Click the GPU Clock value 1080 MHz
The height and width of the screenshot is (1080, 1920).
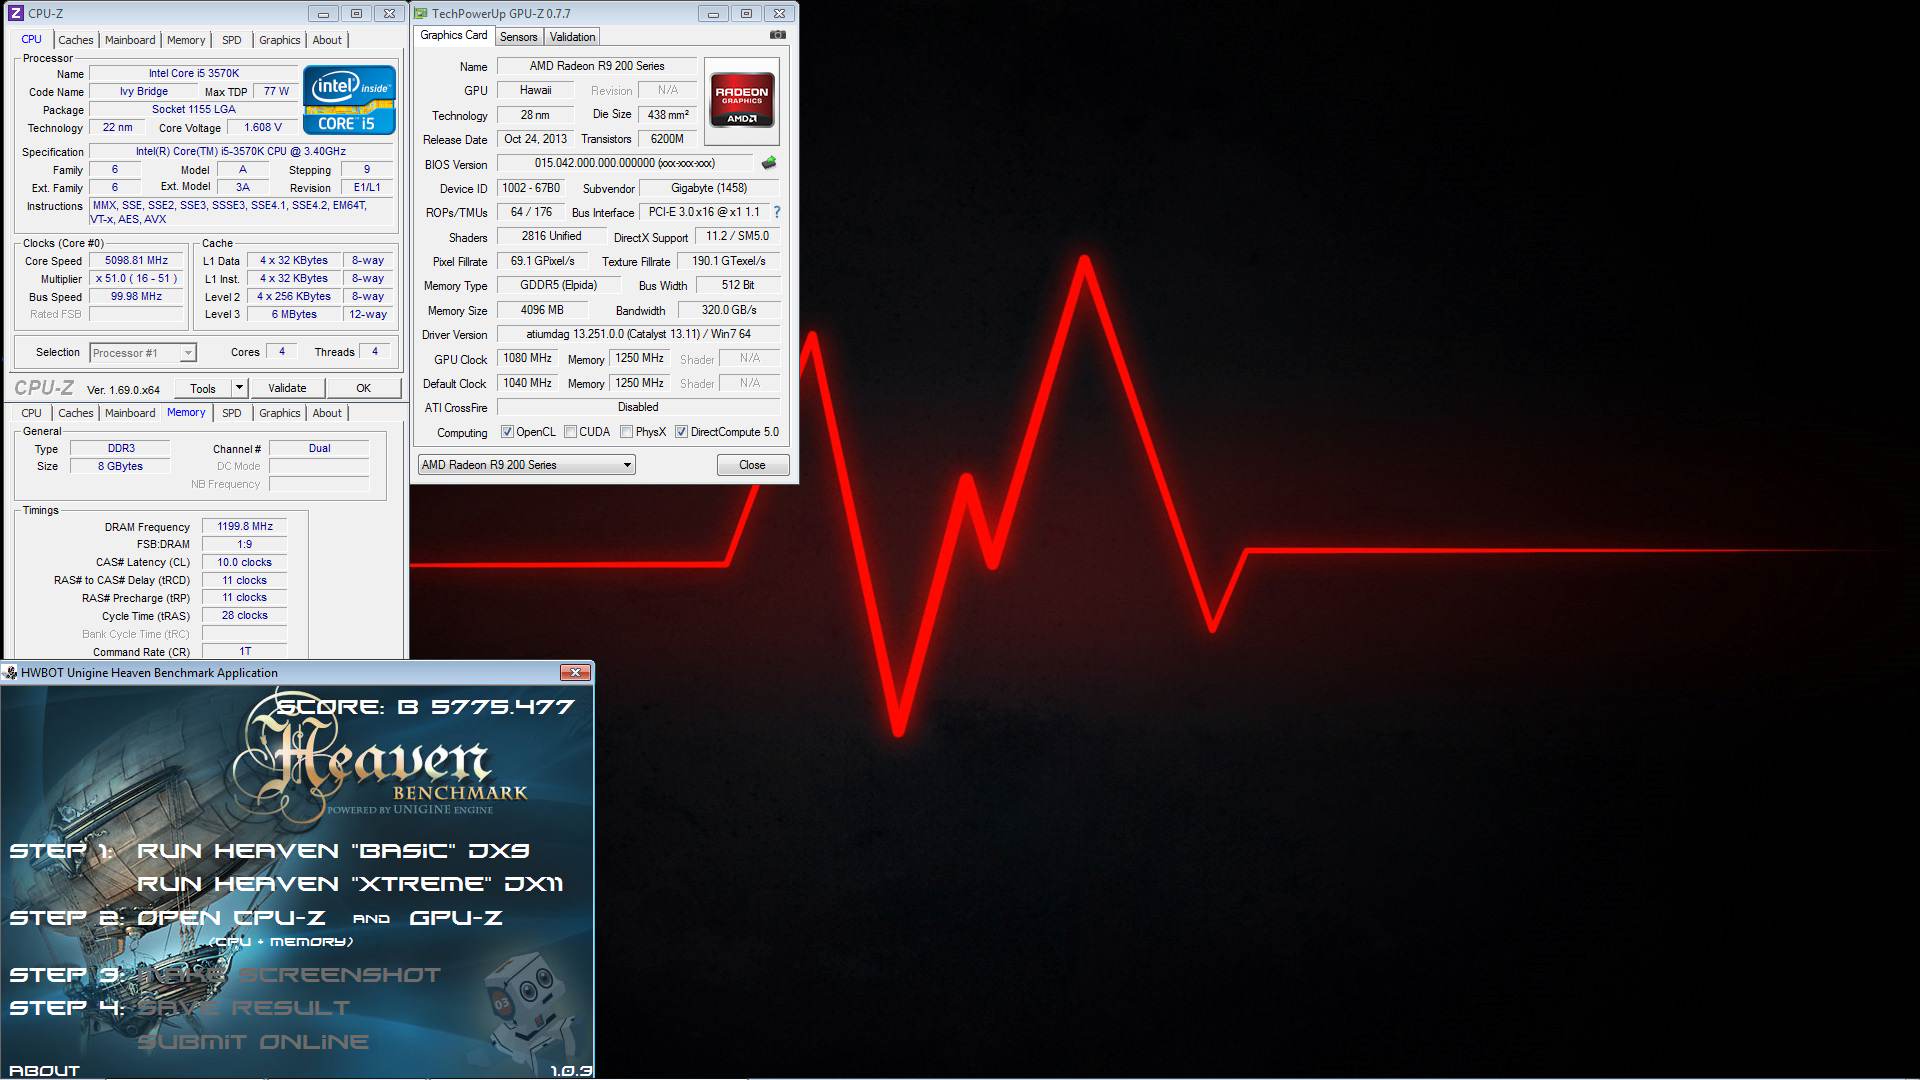[x=527, y=358]
